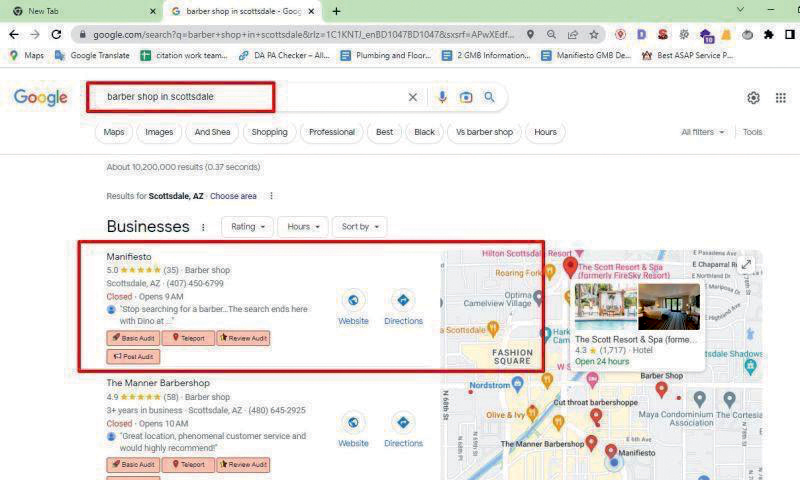800x480 pixels.
Task: Open the Rating filter dropdown
Action: pos(247,227)
